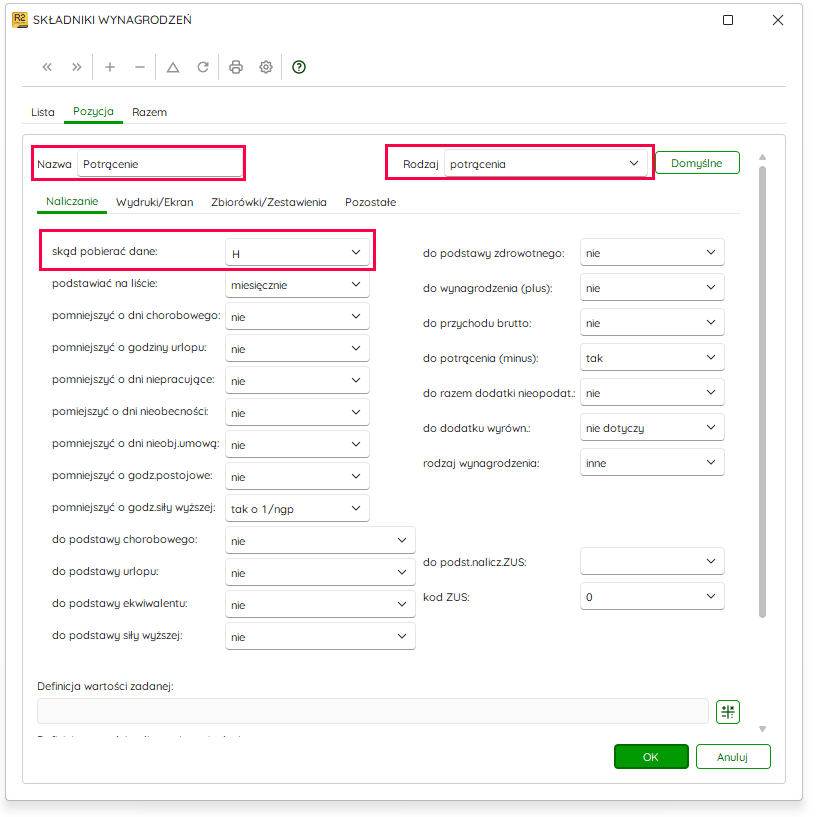Click the Nazwa input field
Screen dimensions: 826x817
(160, 163)
